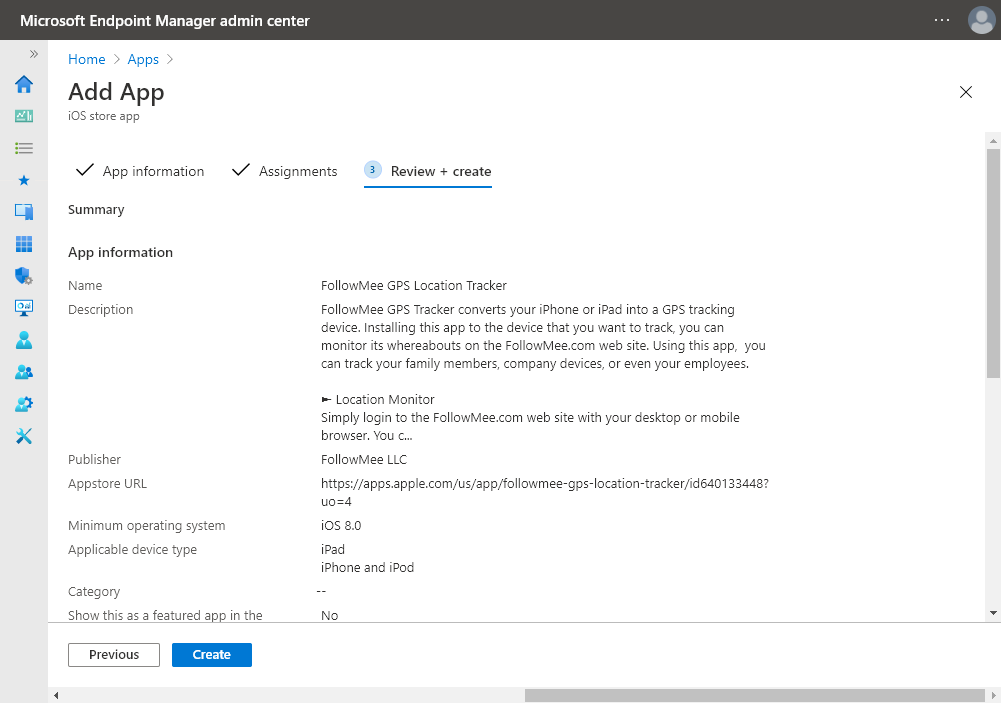Open the Troubleshooting tools icon
Image resolution: width=1001 pixels, height=703 pixels.
pyautogui.click(x=24, y=436)
